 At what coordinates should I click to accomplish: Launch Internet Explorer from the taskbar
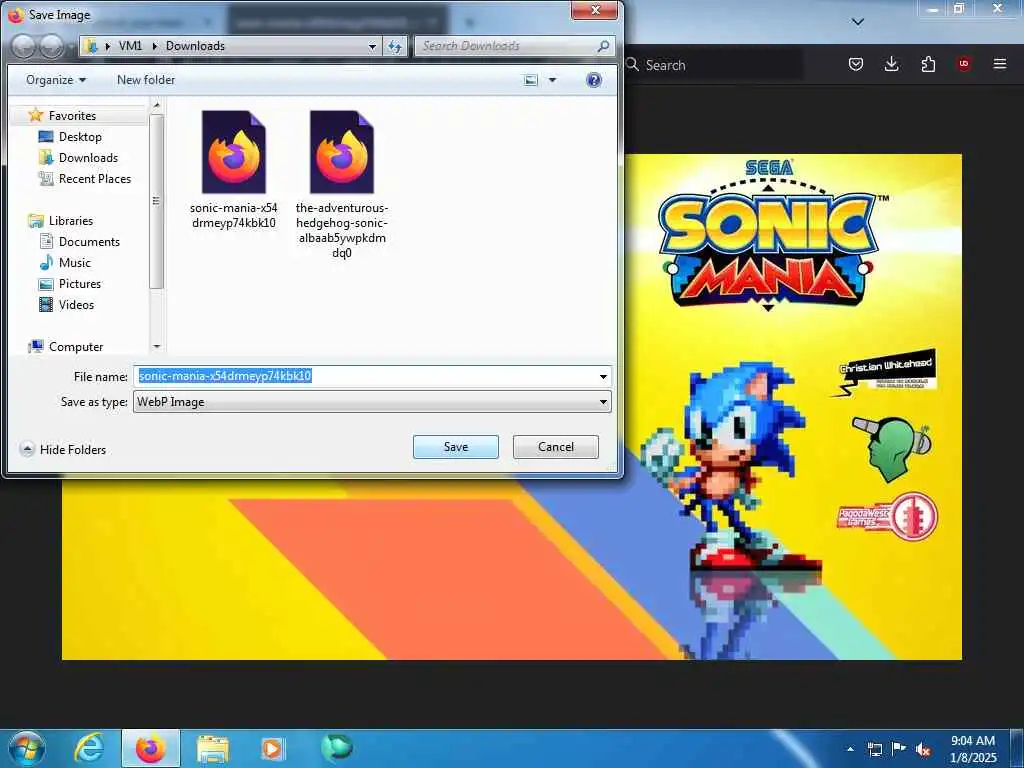[x=89, y=748]
